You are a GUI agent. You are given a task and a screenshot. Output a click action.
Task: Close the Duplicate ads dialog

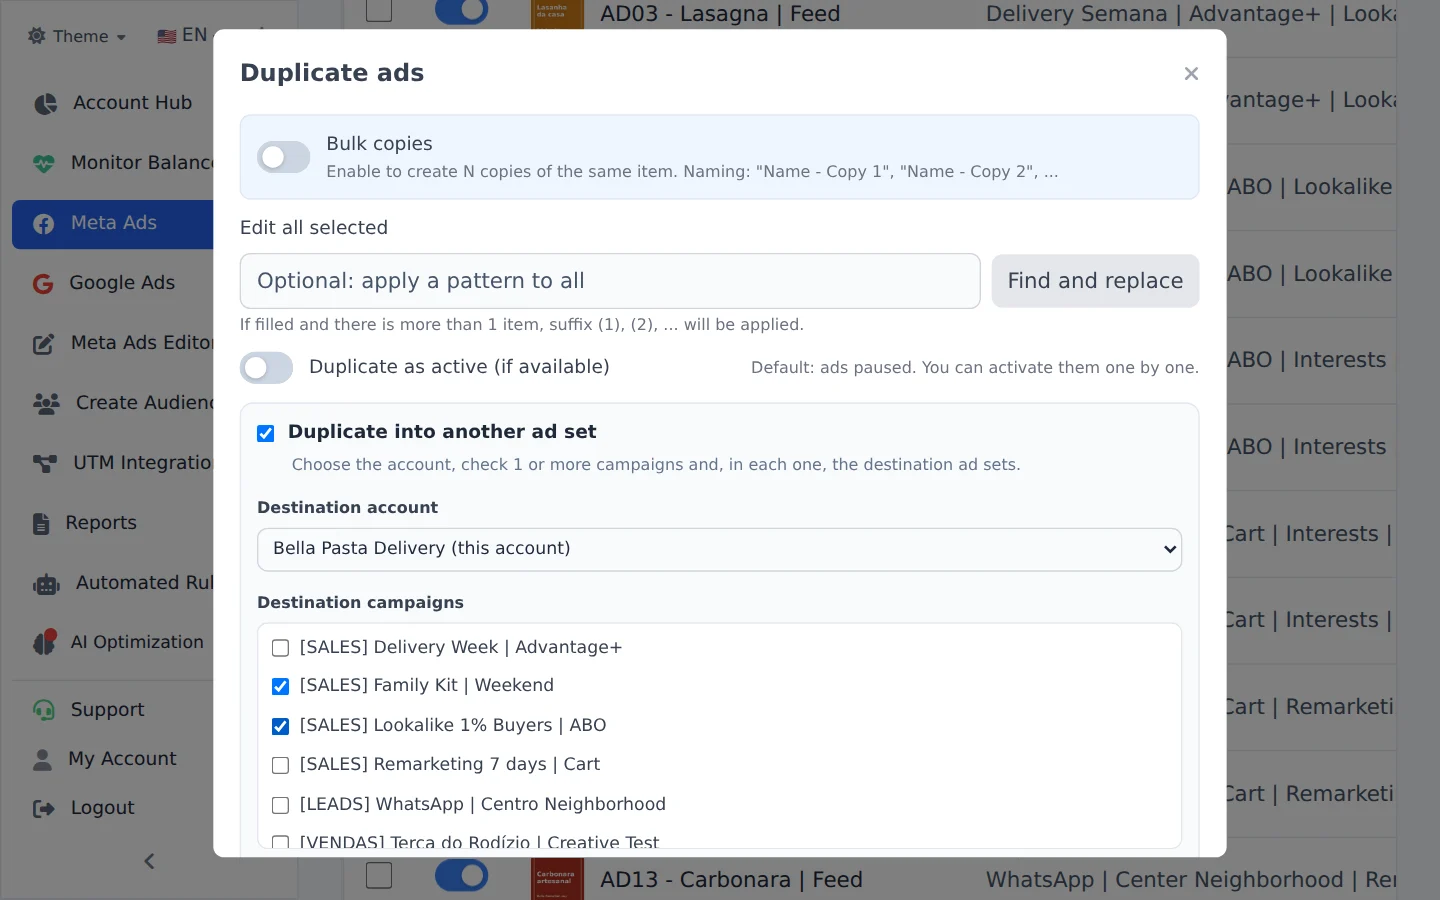click(1191, 74)
